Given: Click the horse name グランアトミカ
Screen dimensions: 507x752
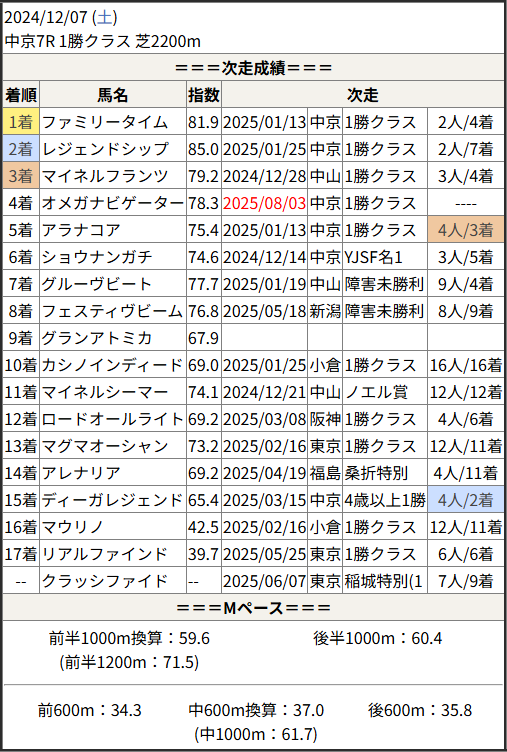Looking at the screenshot, I should [x=96, y=338].
